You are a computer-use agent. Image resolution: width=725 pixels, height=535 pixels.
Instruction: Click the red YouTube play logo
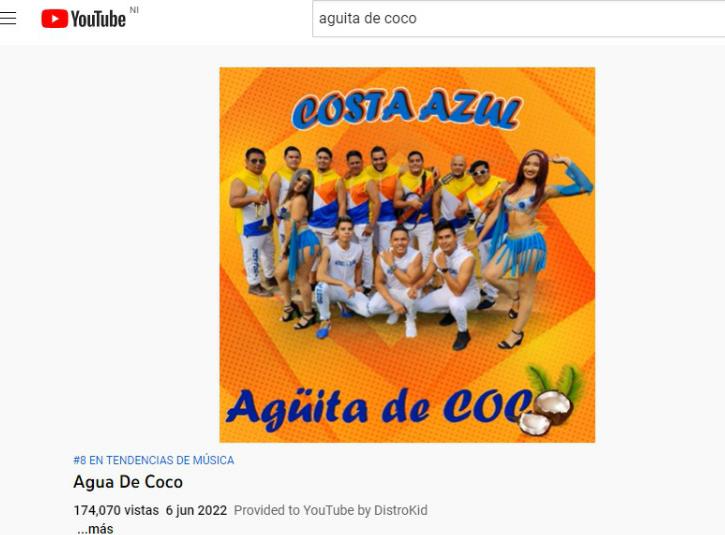(x=54, y=19)
